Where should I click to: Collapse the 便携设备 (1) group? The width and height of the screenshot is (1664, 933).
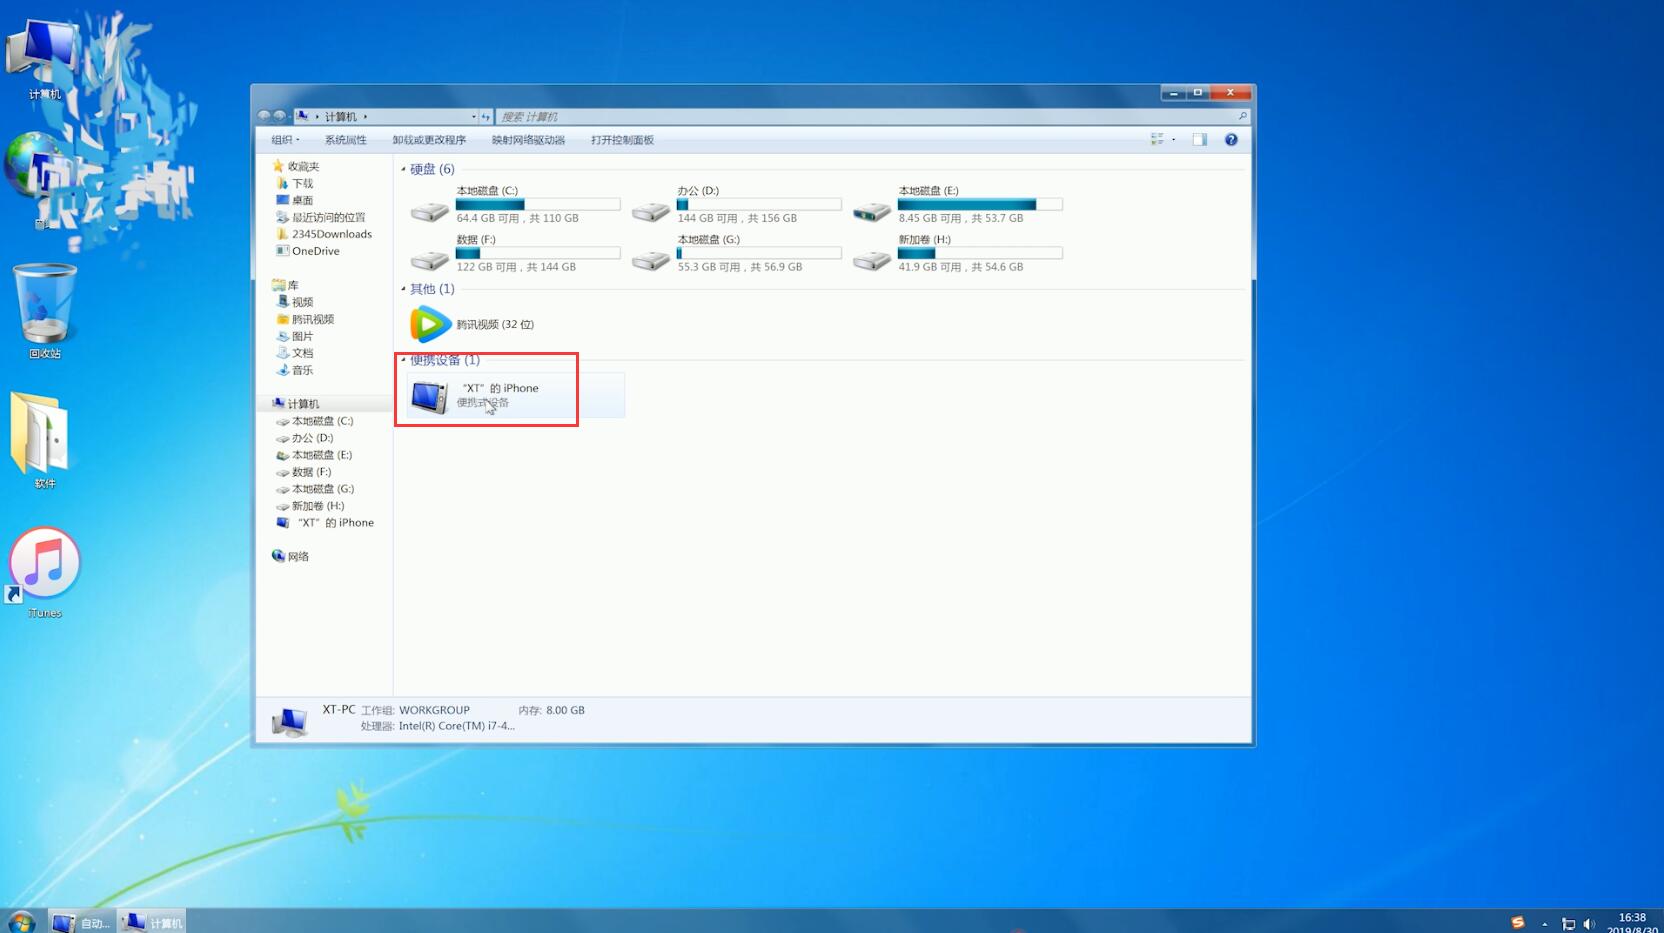pos(403,360)
